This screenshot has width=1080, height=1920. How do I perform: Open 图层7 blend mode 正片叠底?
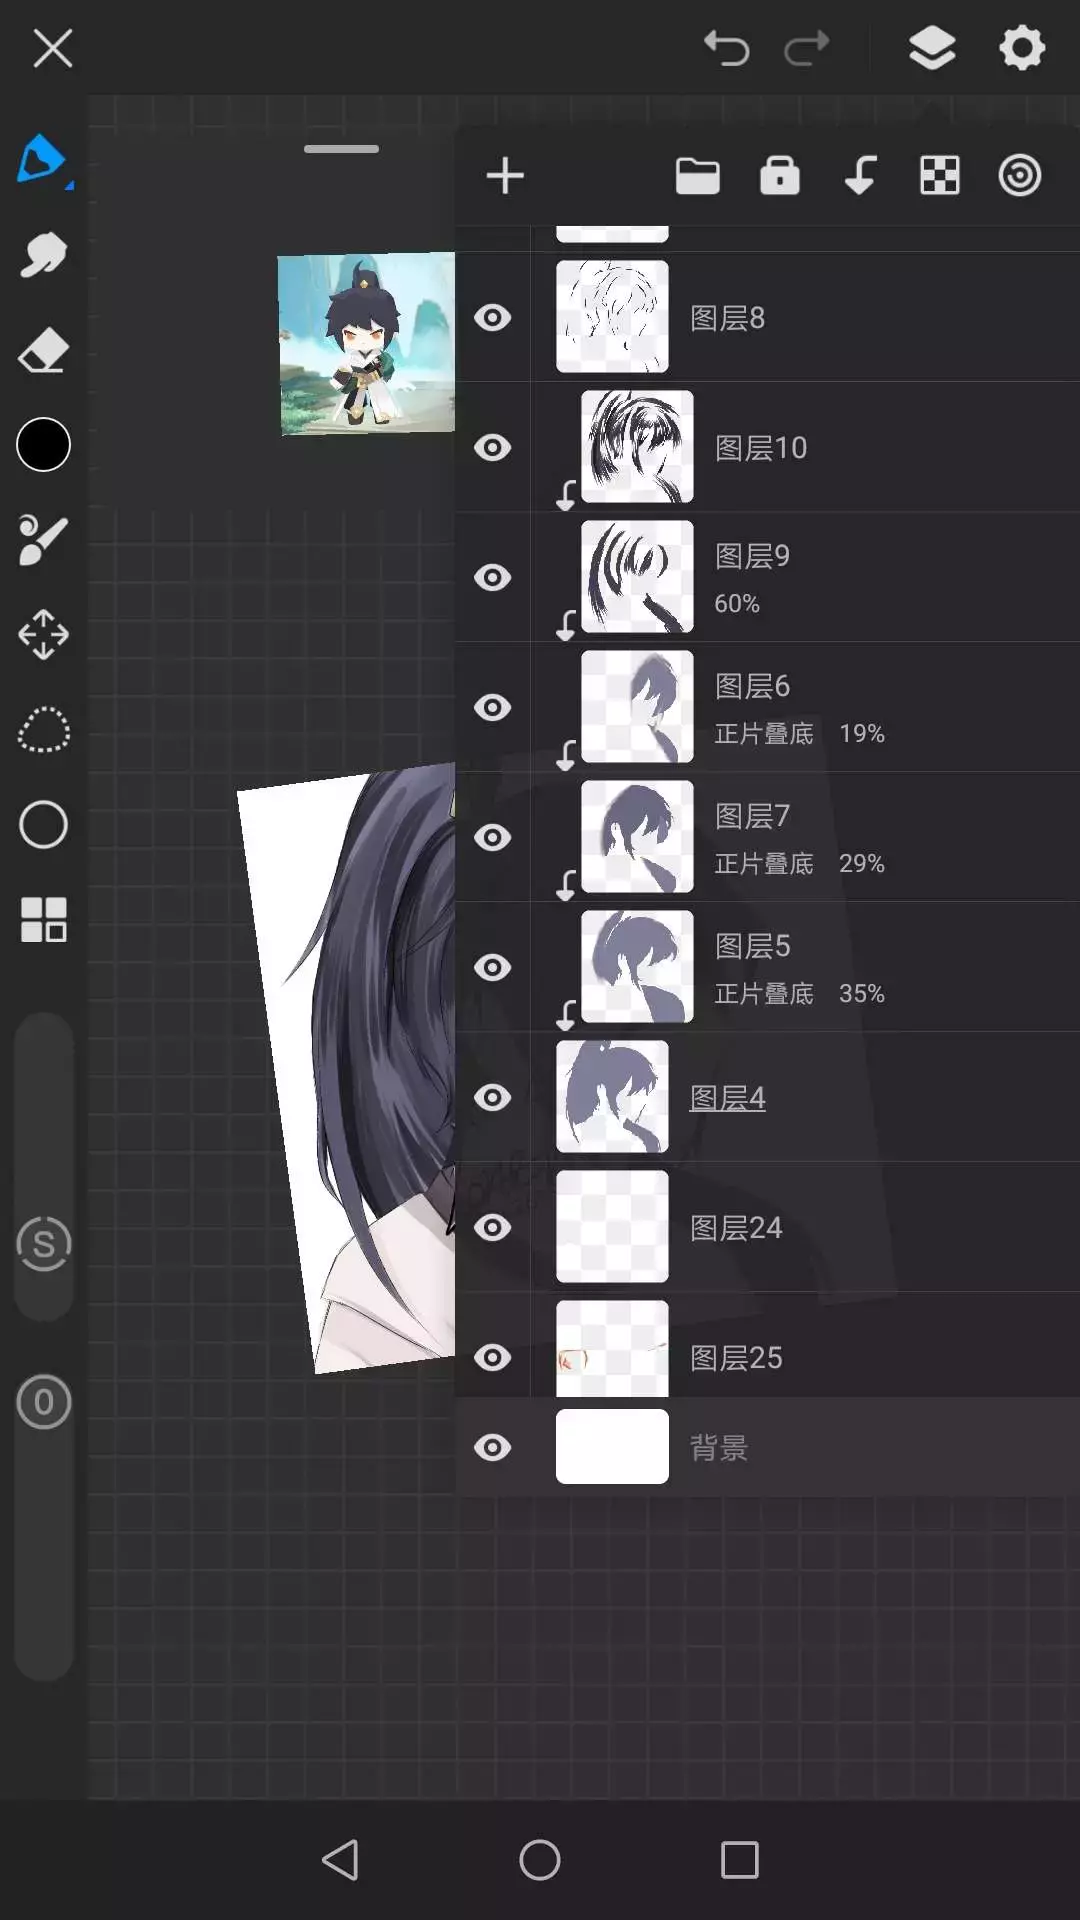[764, 863]
